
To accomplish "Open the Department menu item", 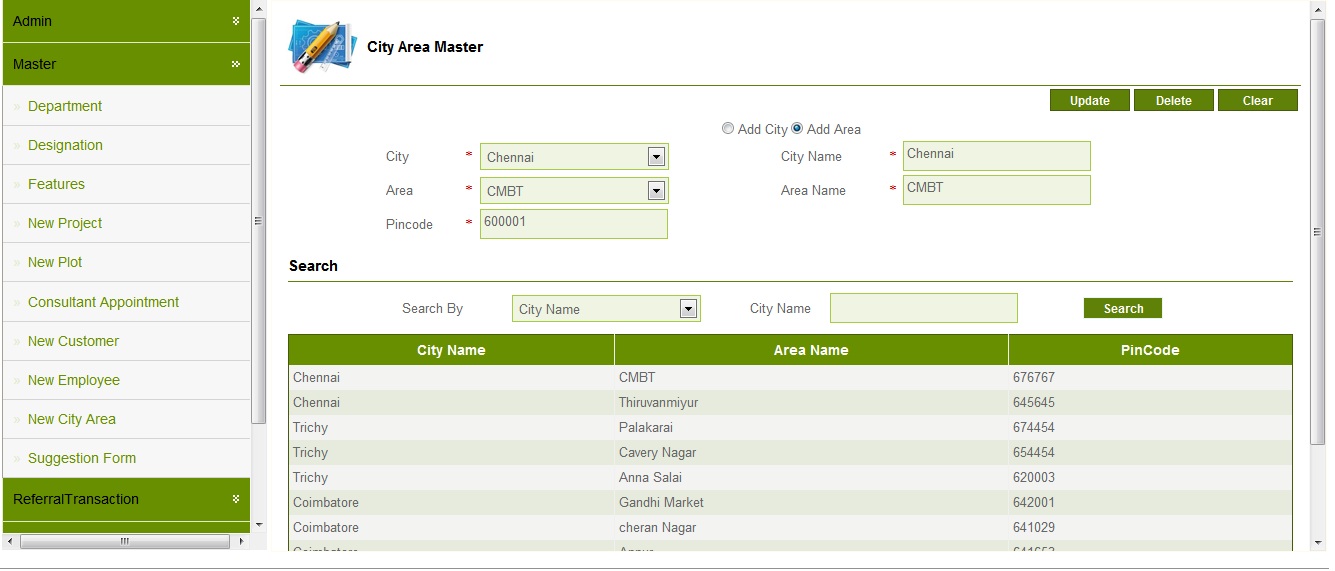I will pos(65,106).
